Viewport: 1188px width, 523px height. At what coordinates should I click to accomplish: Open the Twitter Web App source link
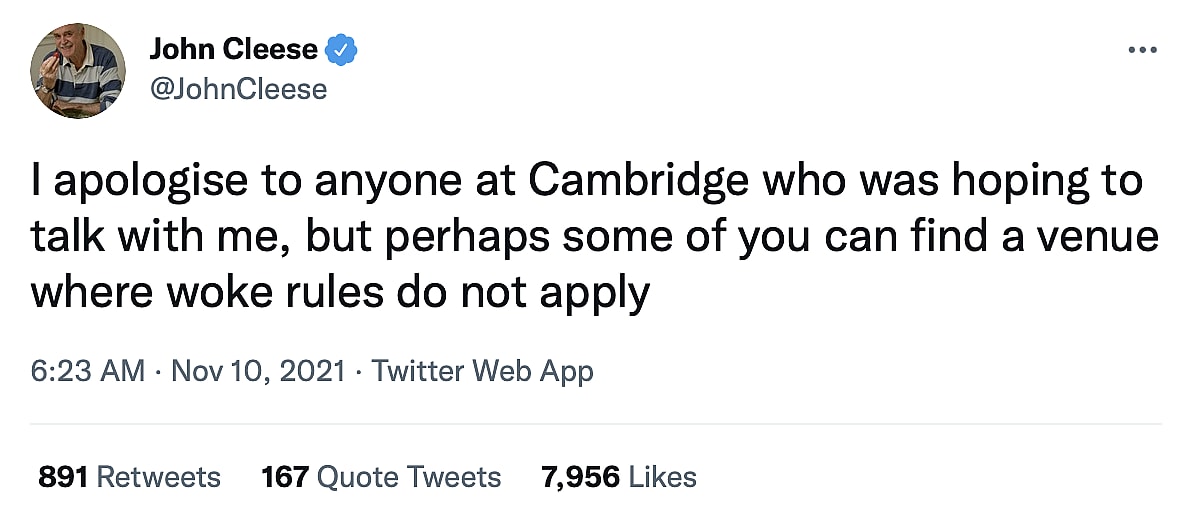(482, 372)
